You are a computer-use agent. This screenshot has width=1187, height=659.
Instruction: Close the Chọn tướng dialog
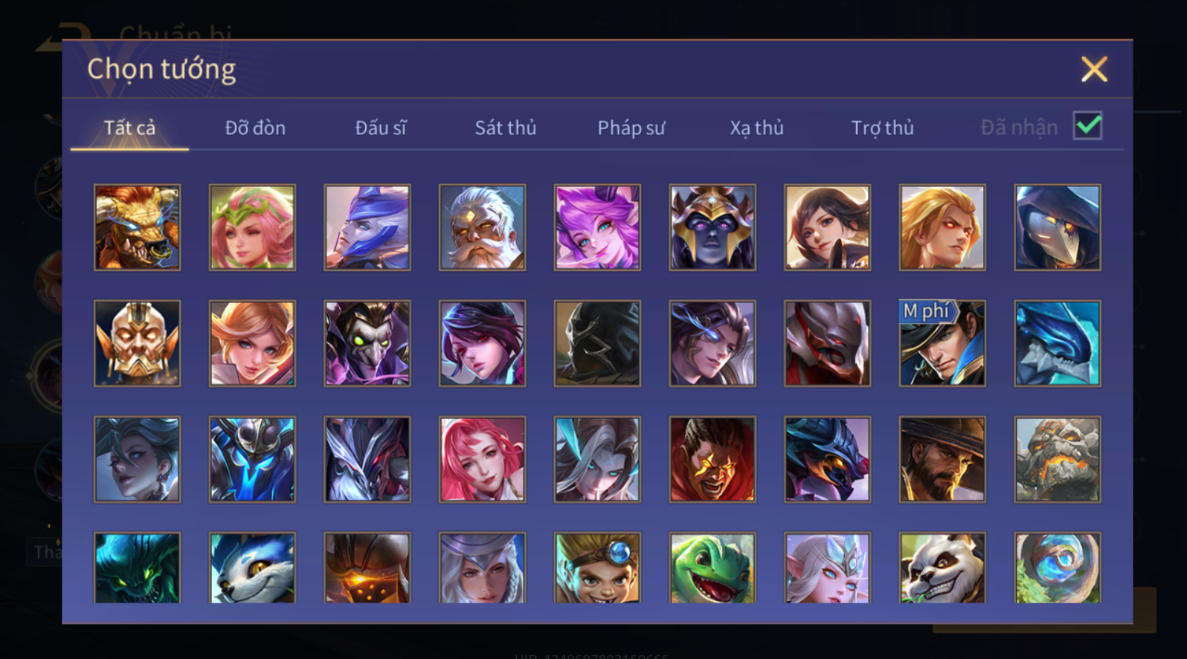[x=1094, y=69]
